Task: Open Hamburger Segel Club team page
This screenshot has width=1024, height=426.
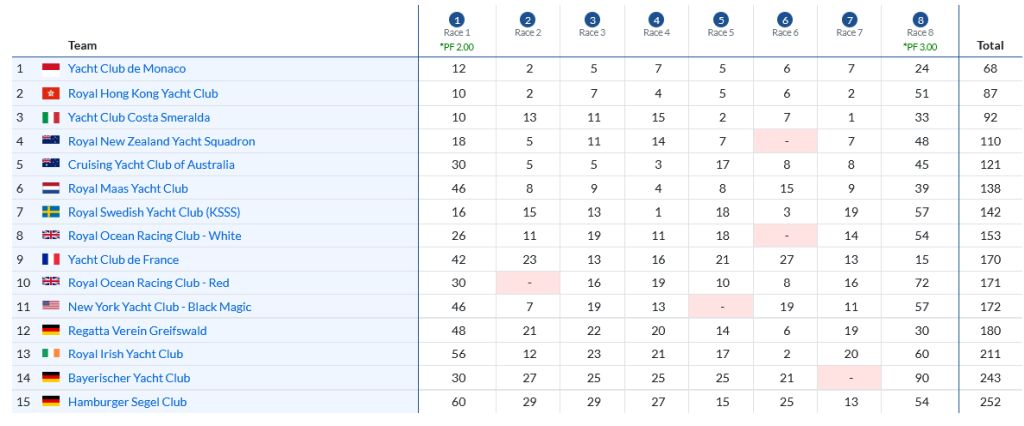Action: pos(127,402)
